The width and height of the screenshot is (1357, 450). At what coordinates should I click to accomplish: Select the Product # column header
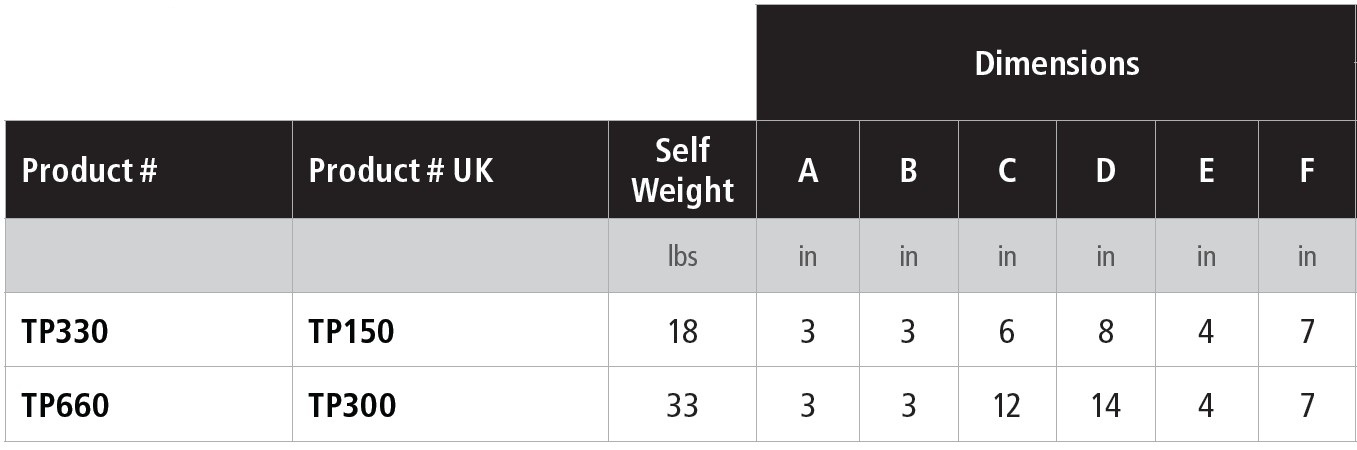click(90, 171)
